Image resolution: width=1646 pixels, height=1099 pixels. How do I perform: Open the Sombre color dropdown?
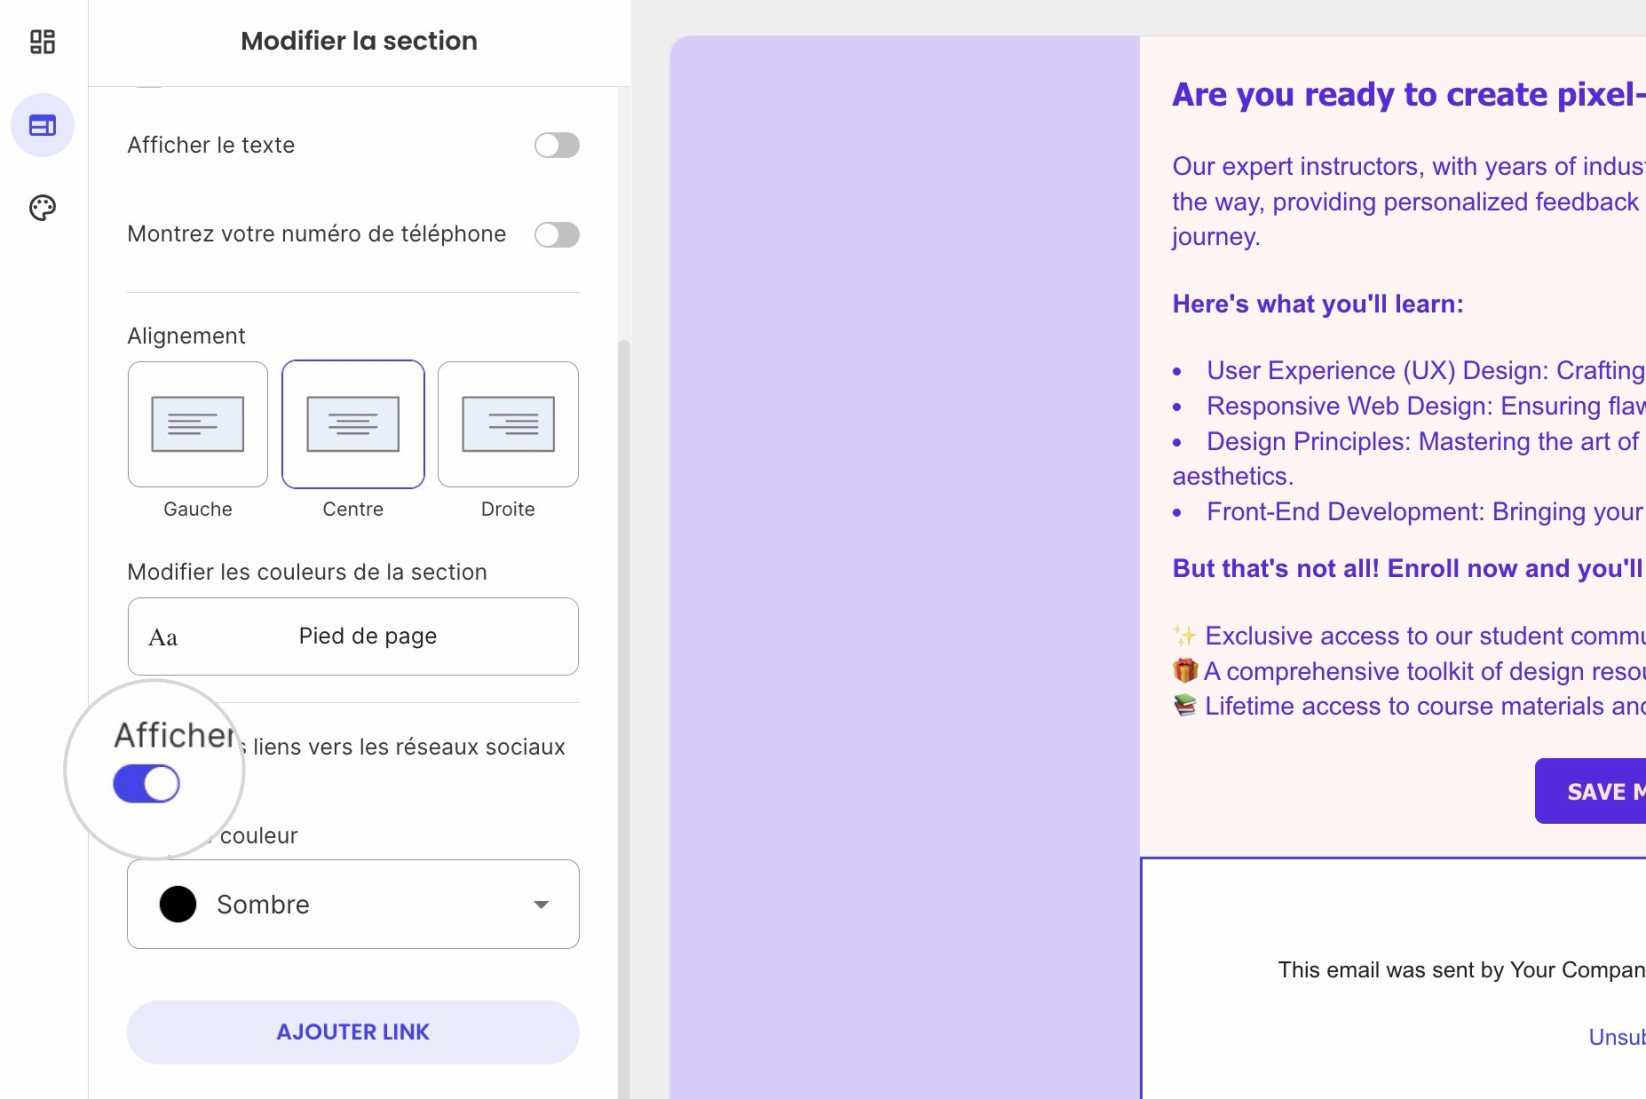pyautogui.click(x=353, y=904)
